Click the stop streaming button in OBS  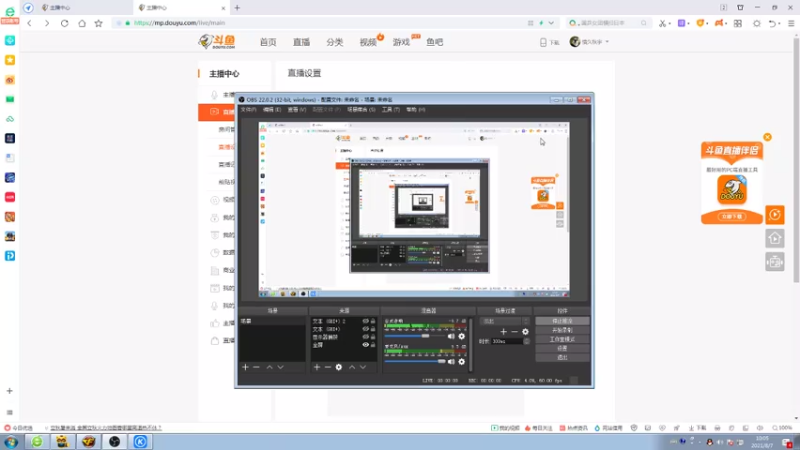[x=562, y=321]
